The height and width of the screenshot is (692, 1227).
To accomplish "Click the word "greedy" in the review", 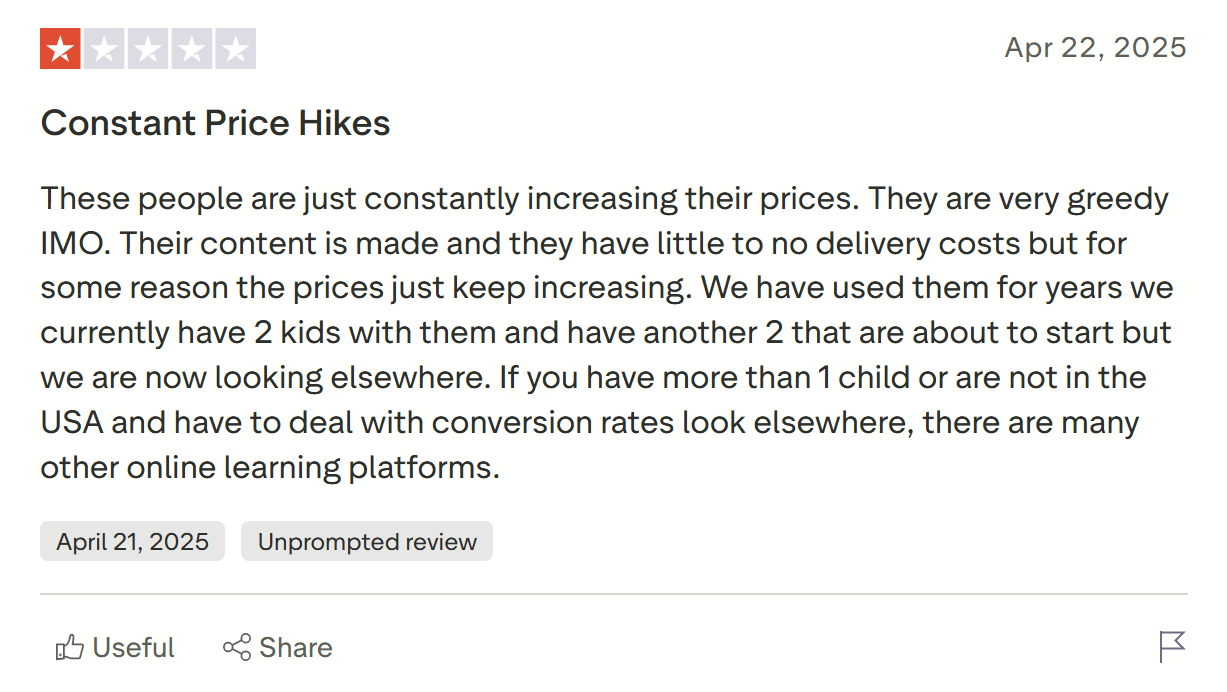I will pyautogui.click(x=1117, y=198).
